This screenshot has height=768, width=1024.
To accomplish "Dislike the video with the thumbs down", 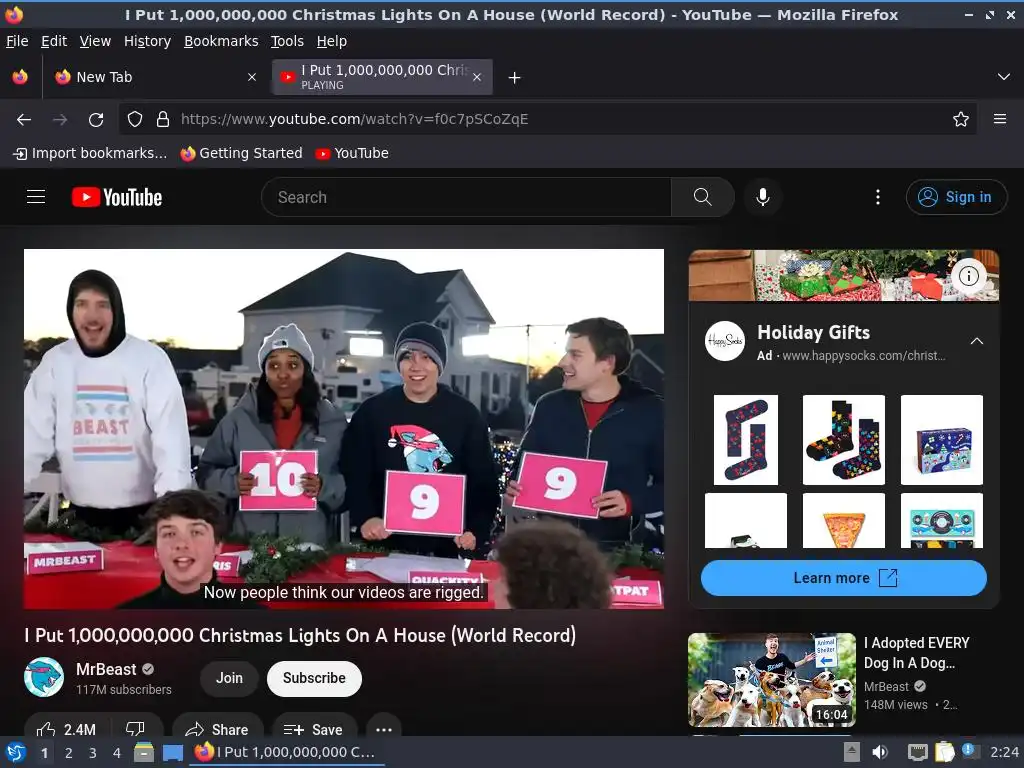I will coord(135,729).
